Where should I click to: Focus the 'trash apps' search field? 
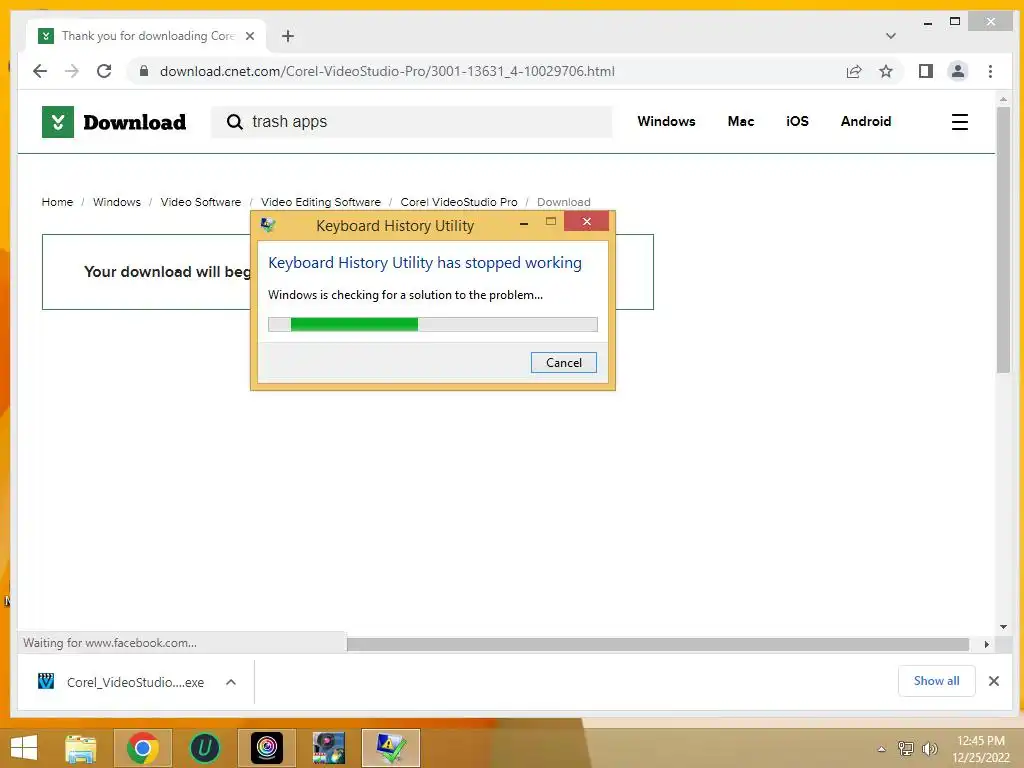pyautogui.click(x=411, y=122)
